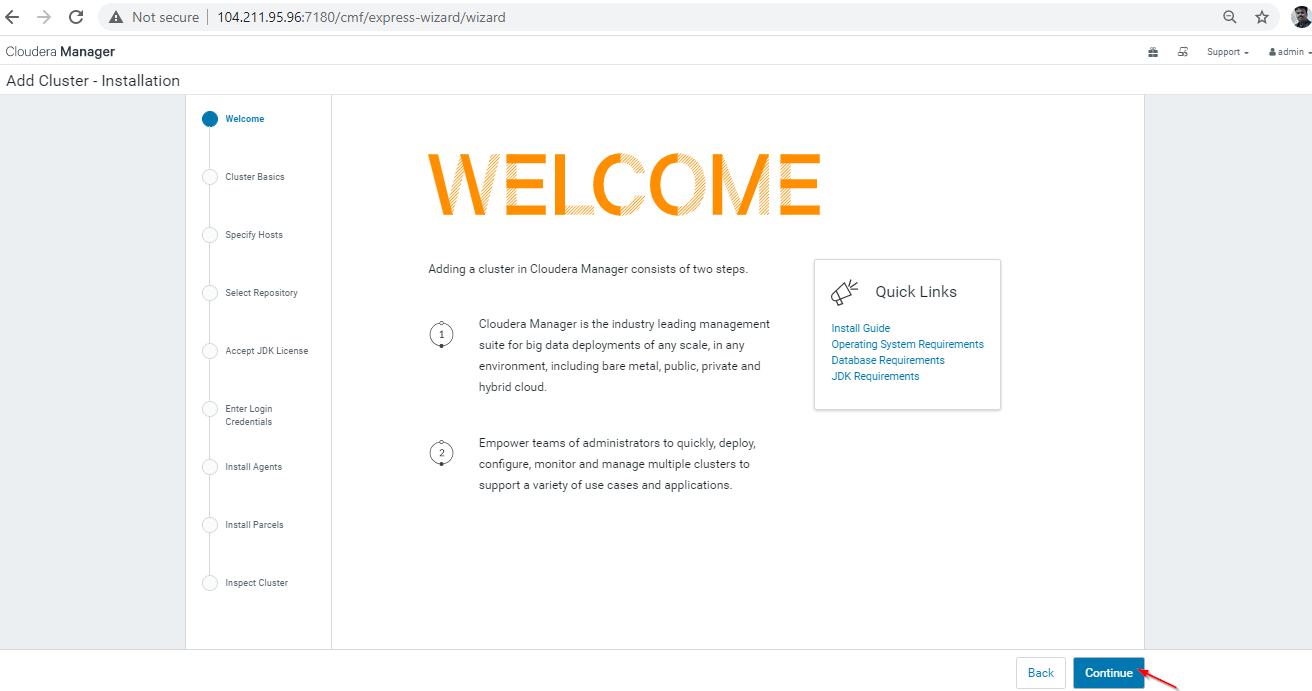Click the WELCOME banner graphic
This screenshot has width=1312, height=691.
(x=624, y=185)
